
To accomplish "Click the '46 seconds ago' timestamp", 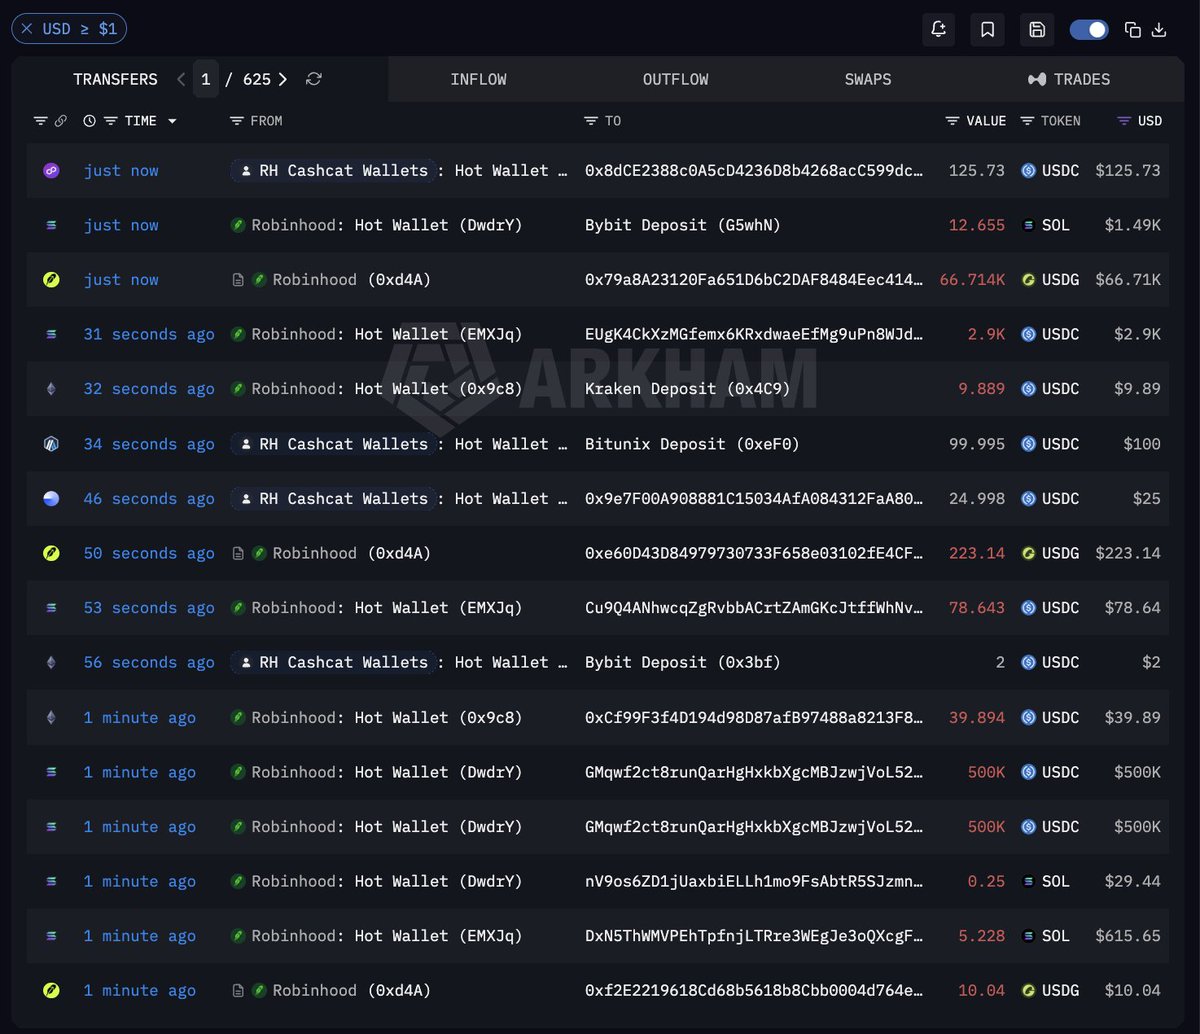I will 149,499.
